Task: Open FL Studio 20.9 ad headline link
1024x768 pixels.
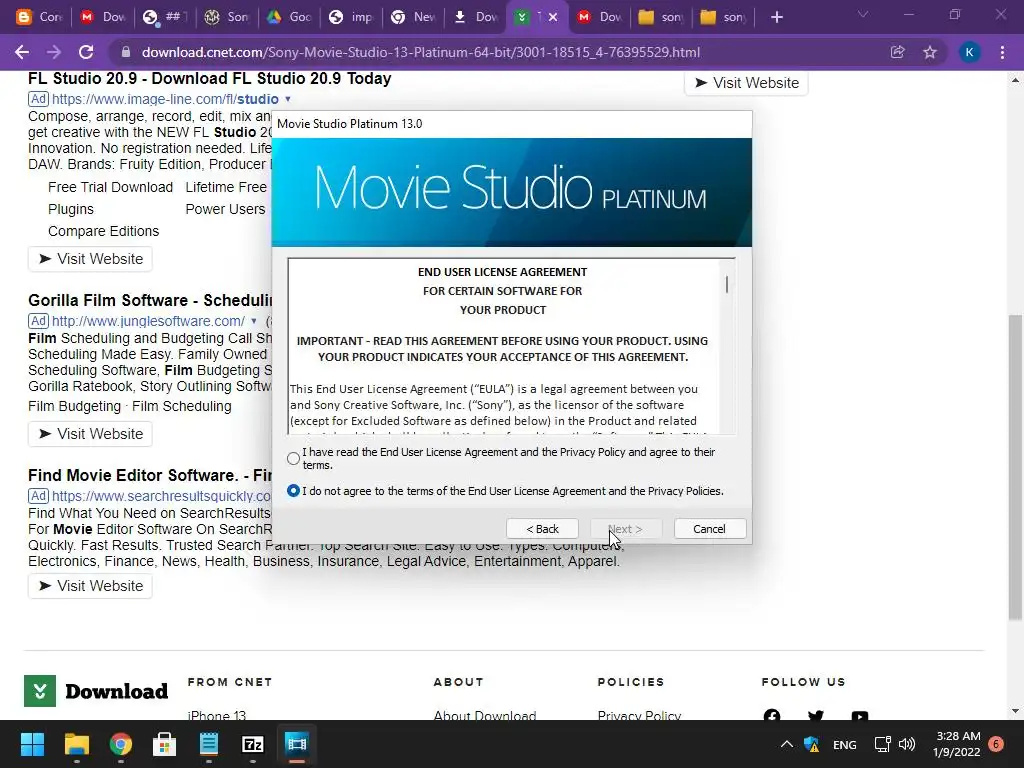Action: tap(210, 78)
